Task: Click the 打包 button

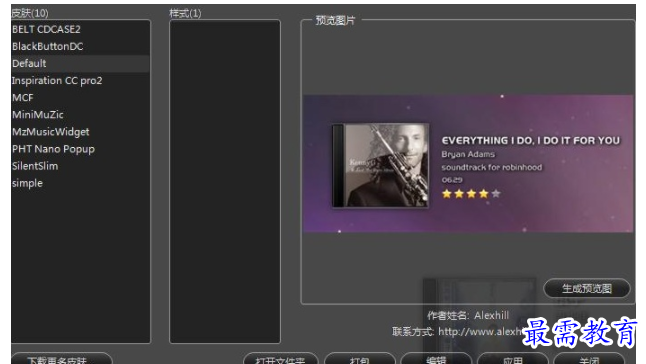Action: (x=359, y=359)
